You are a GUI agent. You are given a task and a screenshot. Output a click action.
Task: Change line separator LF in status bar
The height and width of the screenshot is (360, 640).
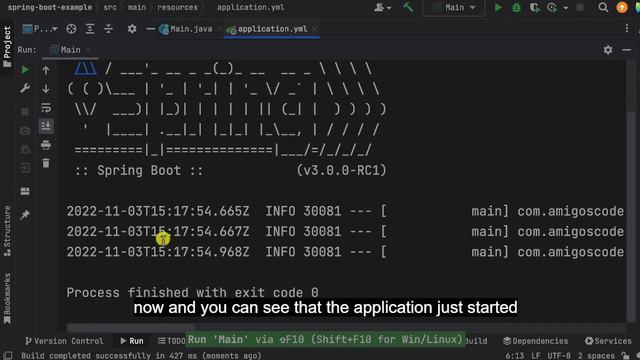536,356
